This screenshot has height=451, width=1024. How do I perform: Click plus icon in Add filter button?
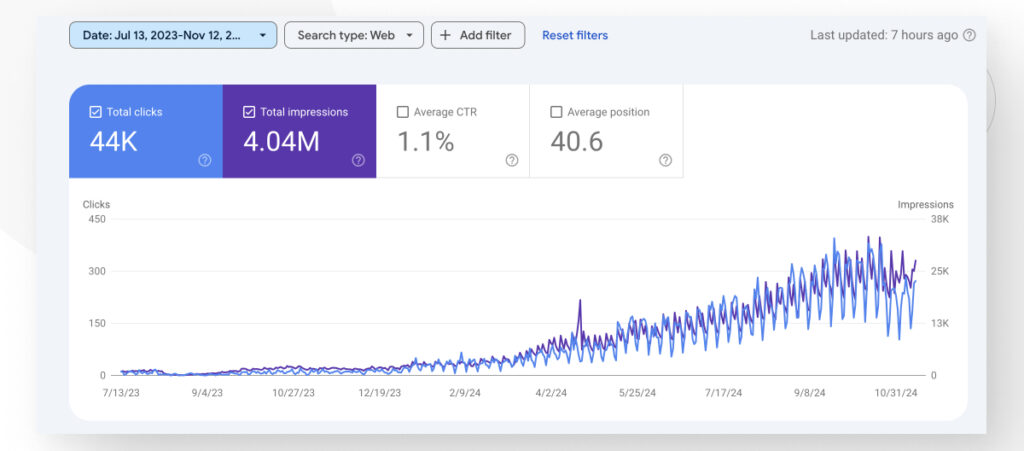(x=446, y=35)
